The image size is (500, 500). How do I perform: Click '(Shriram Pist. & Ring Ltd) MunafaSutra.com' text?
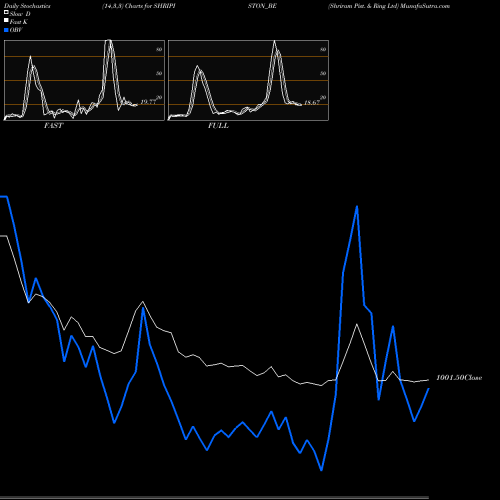pyautogui.click(x=389, y=6)
